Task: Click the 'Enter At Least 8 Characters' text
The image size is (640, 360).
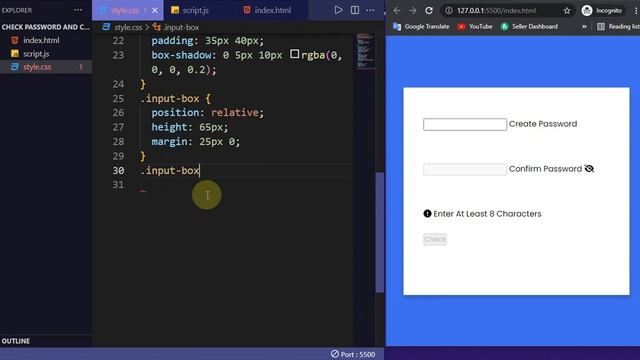Action: click(x=487, y=214)
